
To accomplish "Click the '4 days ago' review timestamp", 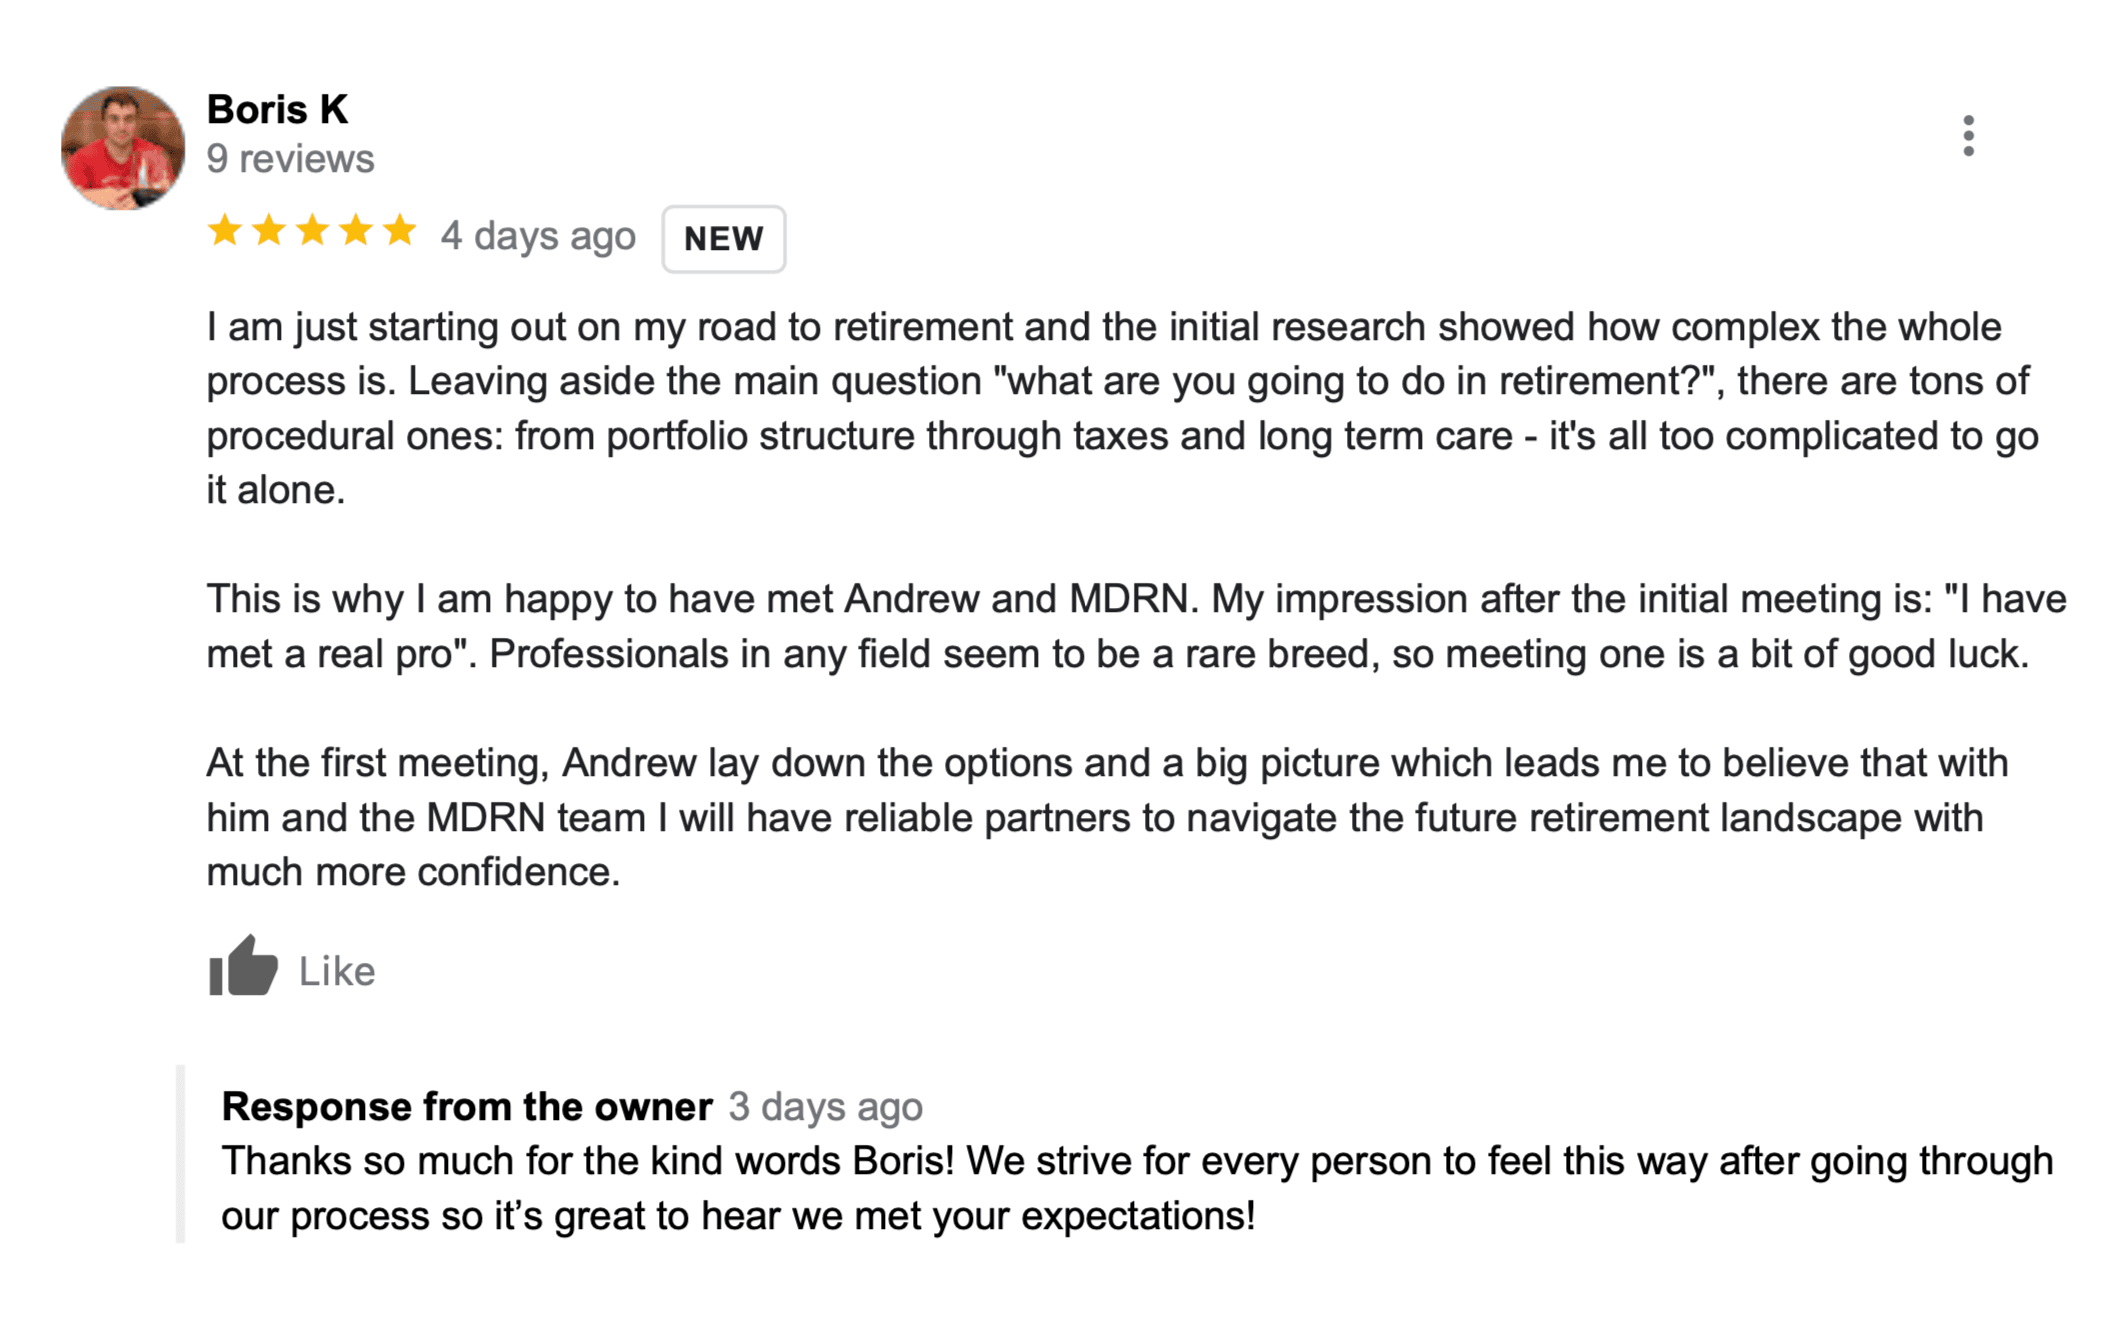I will [538, 236].
